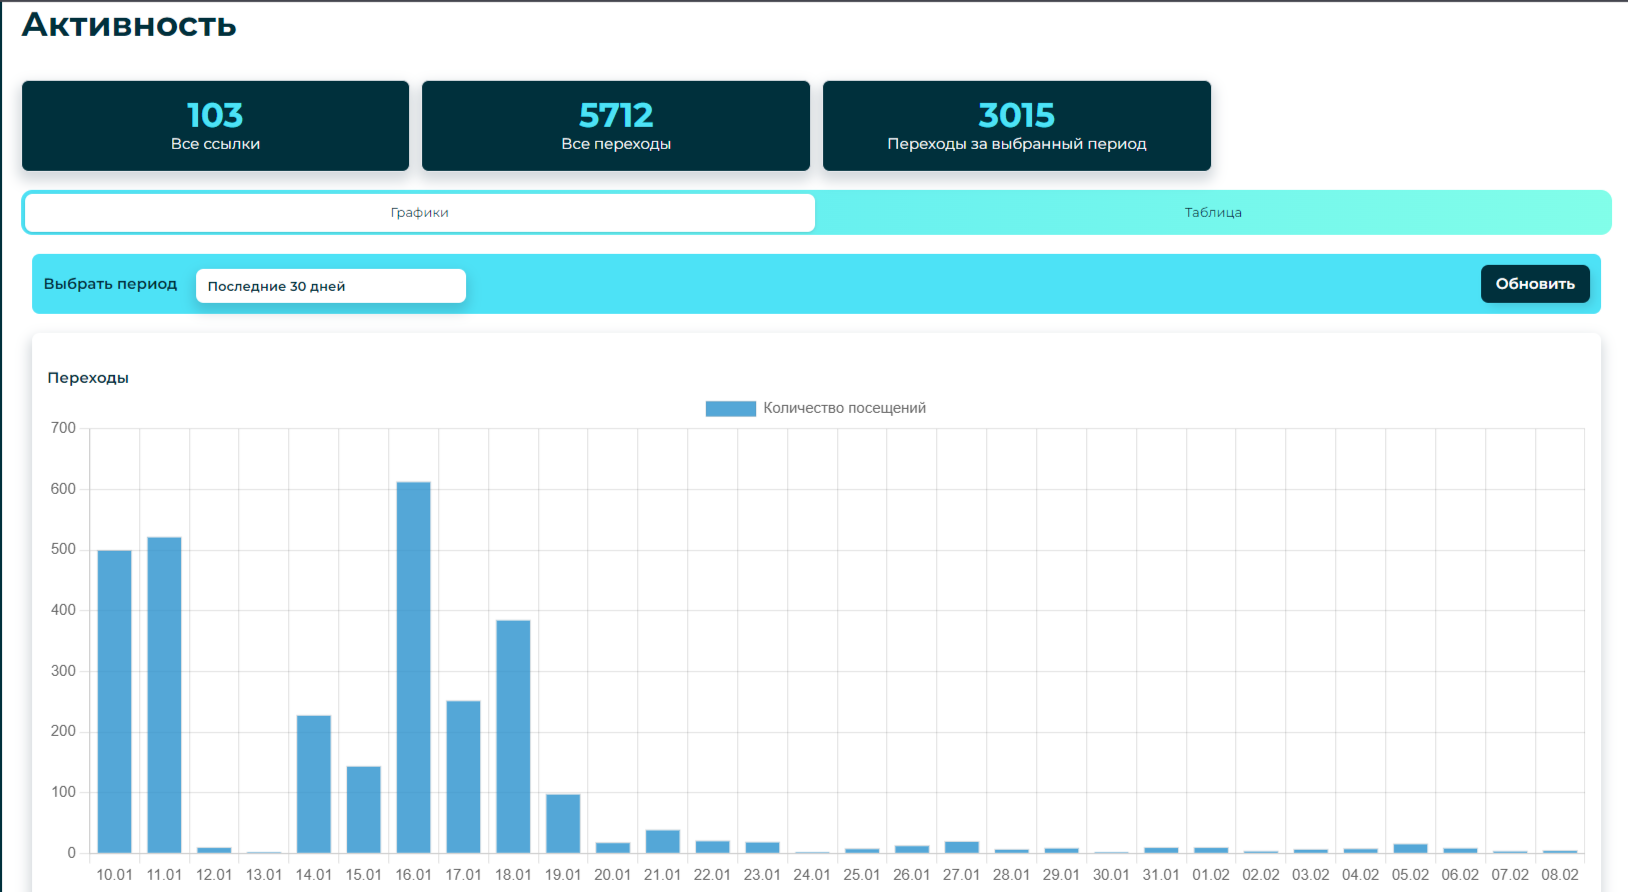The image size is (1628, 892).
Task: Click the 15.01 bar in chart
Action: click(x=364, y=809)
